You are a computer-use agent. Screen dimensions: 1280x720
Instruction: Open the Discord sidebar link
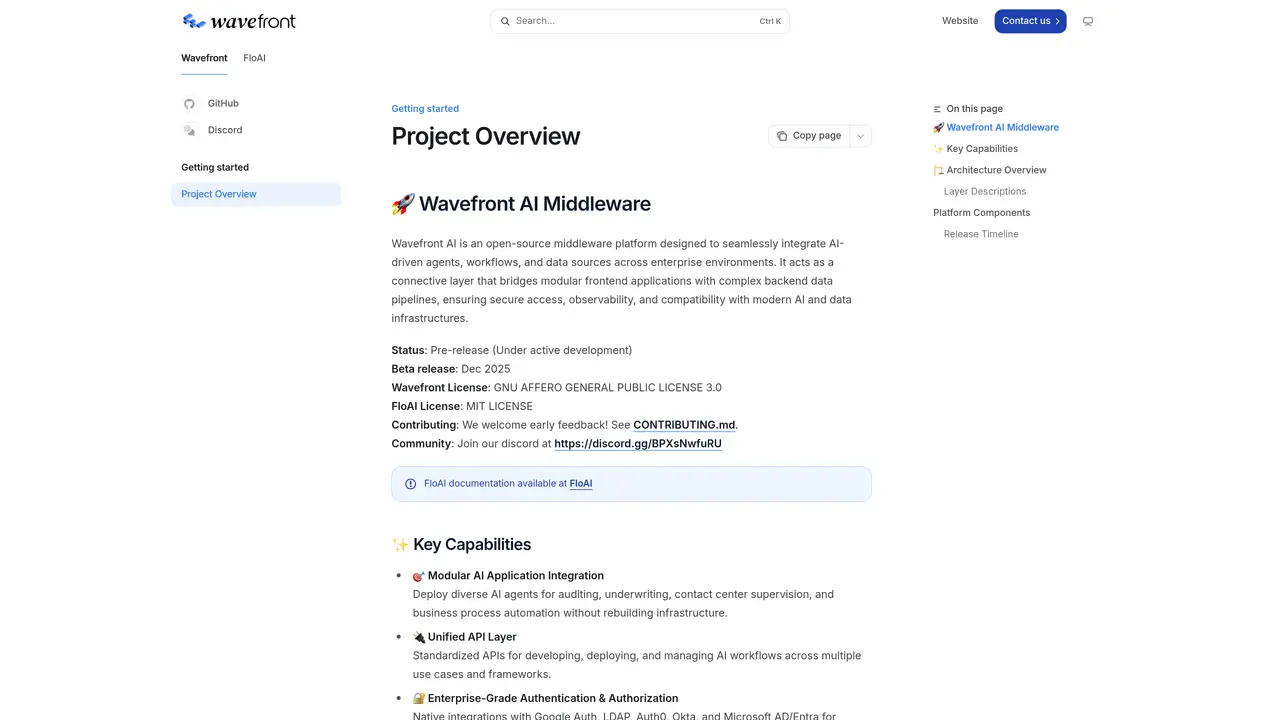coord(225,130)
